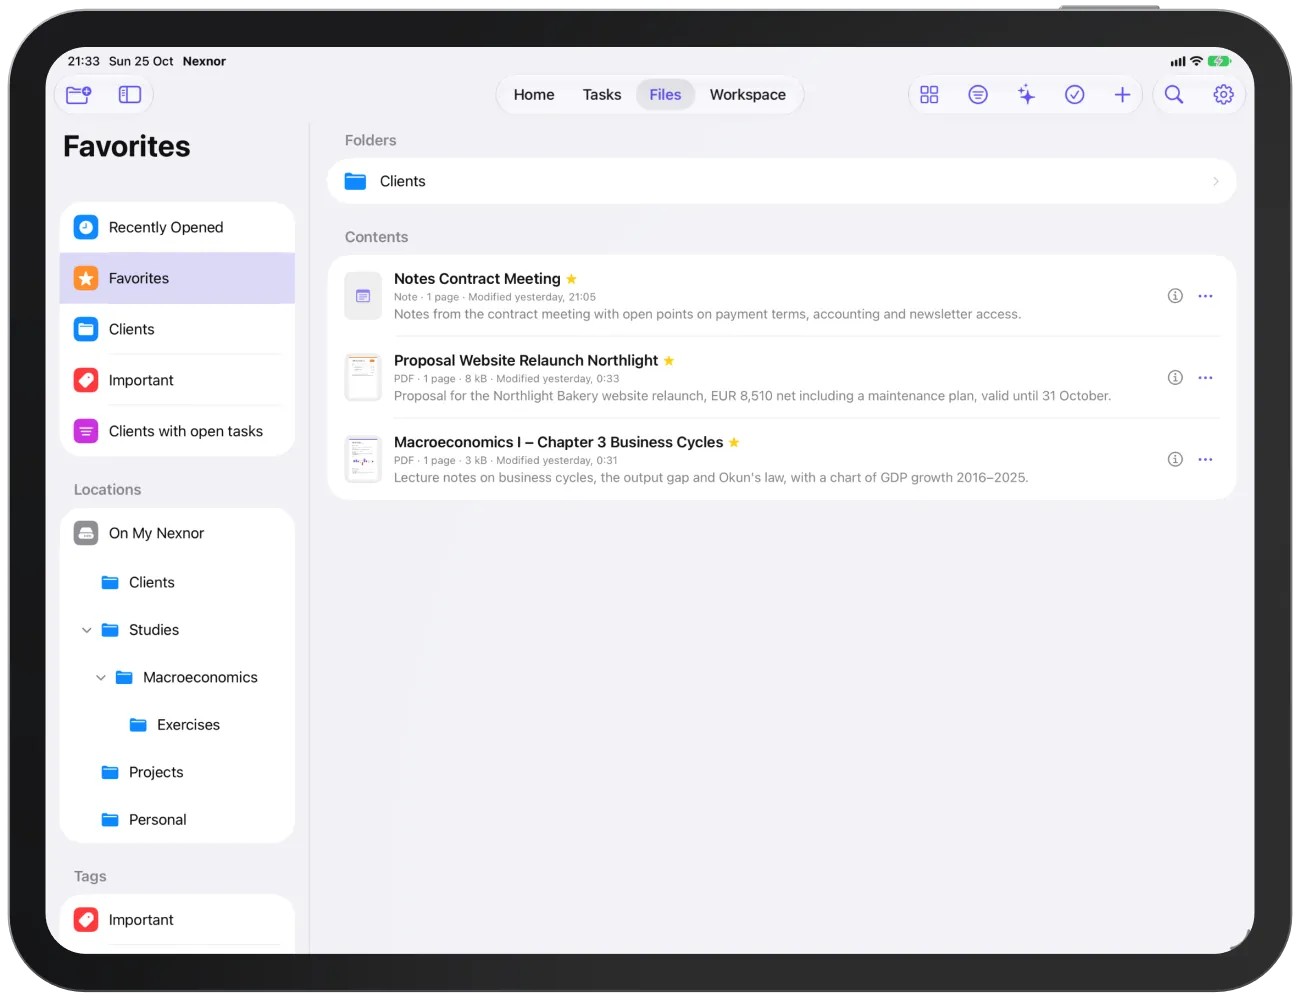Show info for Proposal Website Relaunch Northlight
The height and width of the screenshot is (998, 1300).
pos(1175,378)
